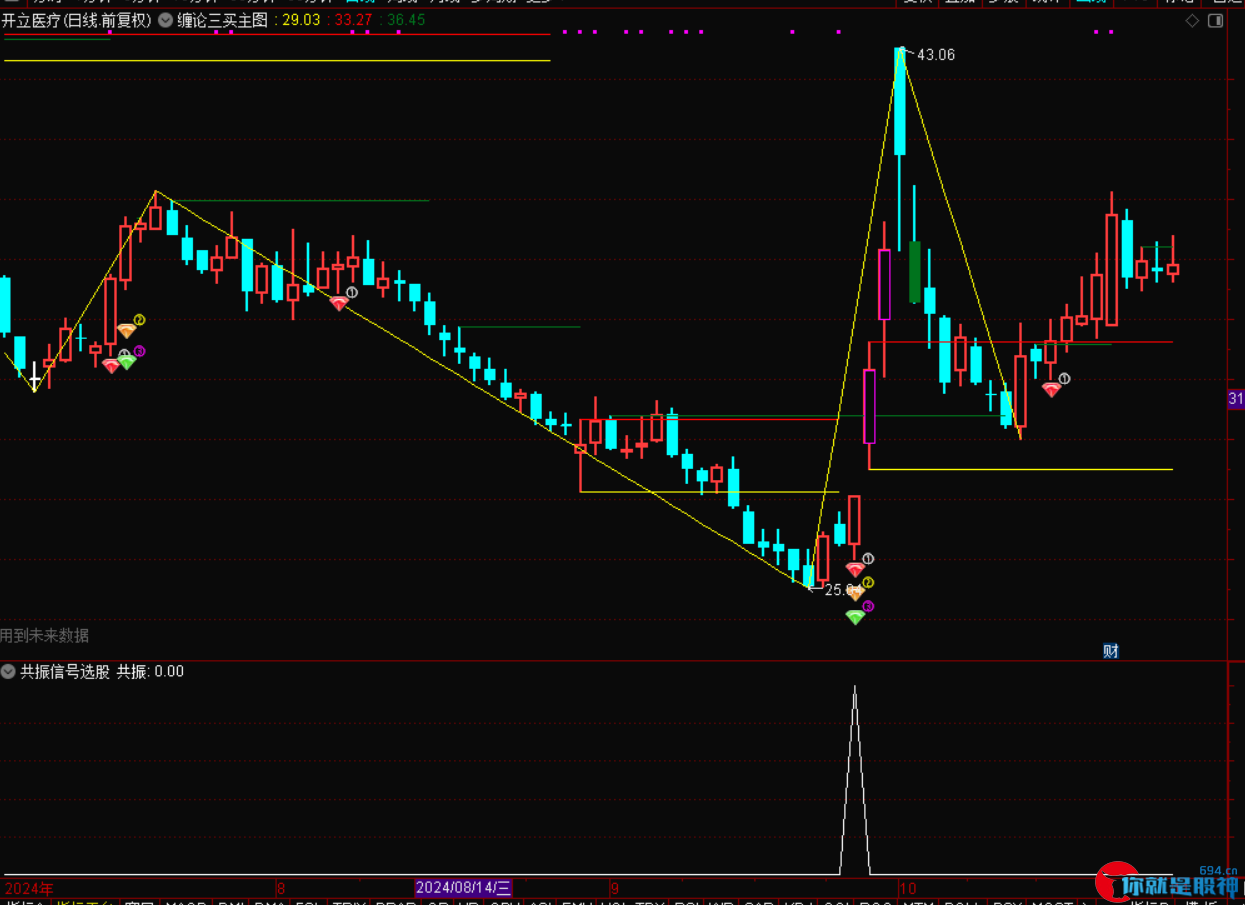Click the red diamond signal below 25 low
This screenshot has height=905, width=1245.
tap(855, 570)
